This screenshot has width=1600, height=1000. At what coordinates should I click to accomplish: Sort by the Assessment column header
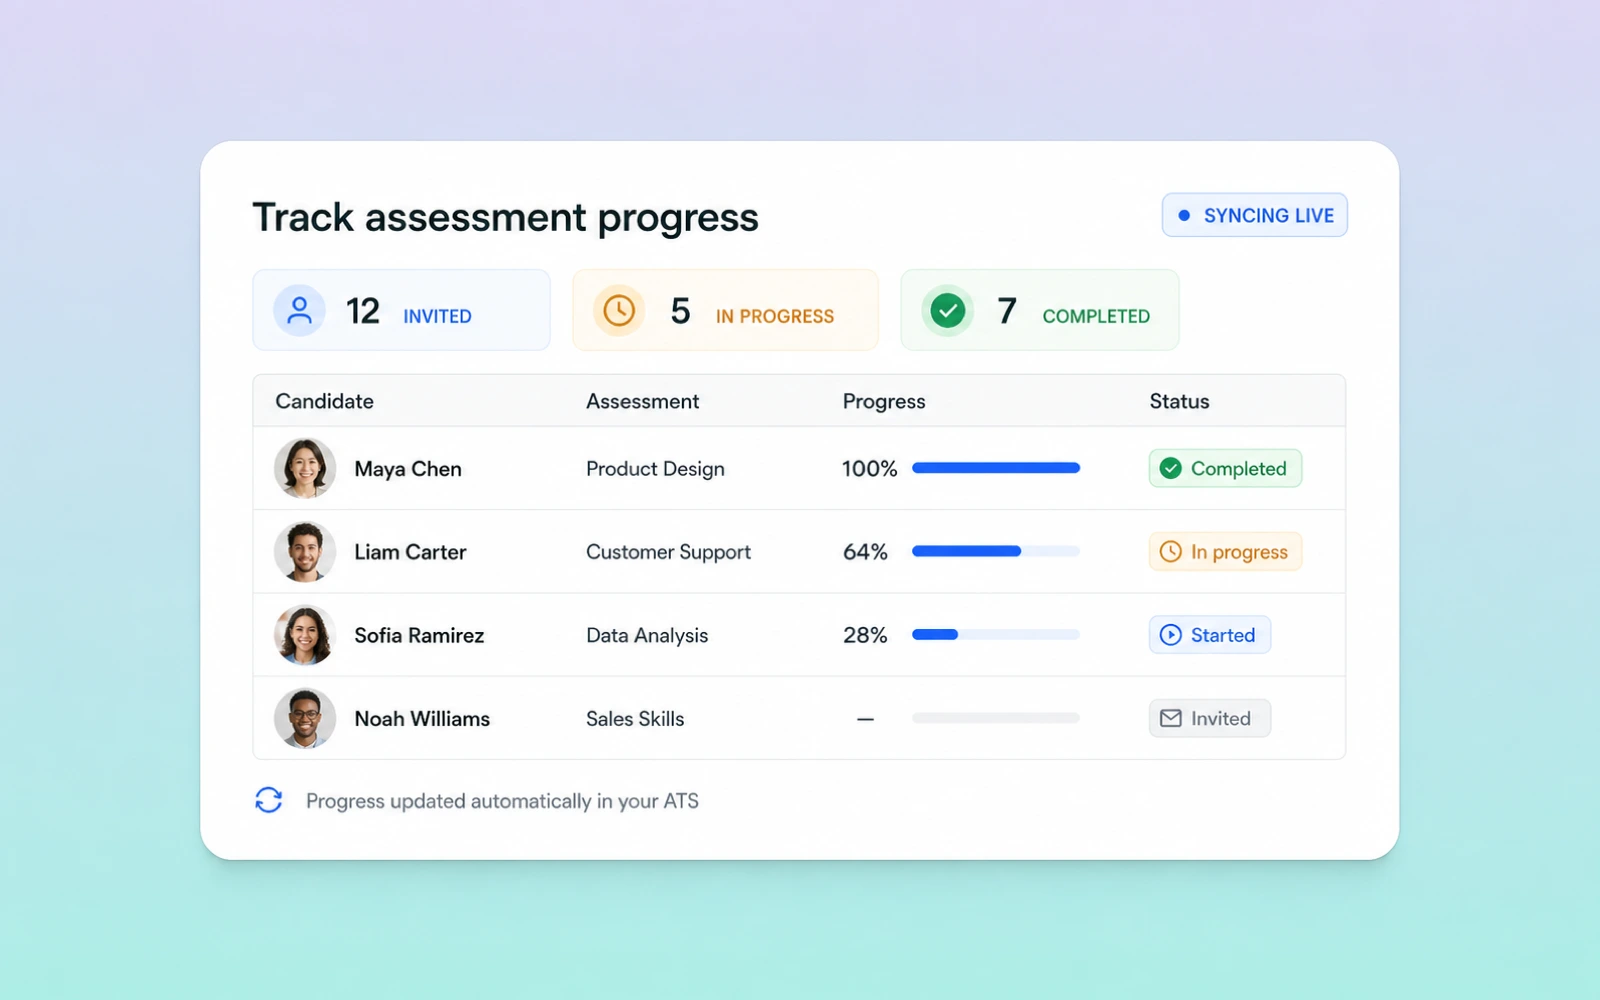point(642,401)
